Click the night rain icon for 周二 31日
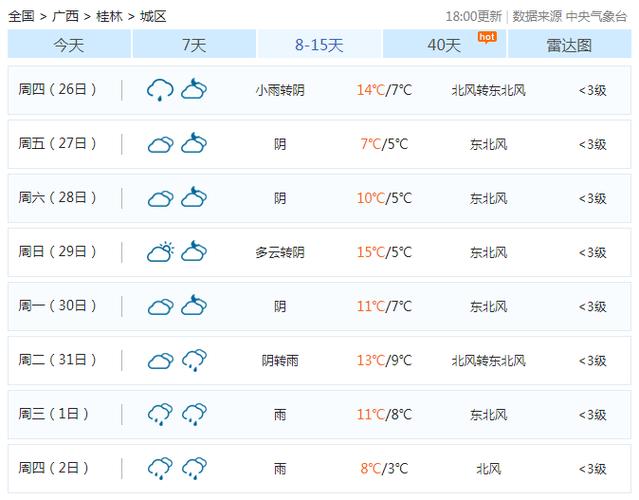 (194, 360)
